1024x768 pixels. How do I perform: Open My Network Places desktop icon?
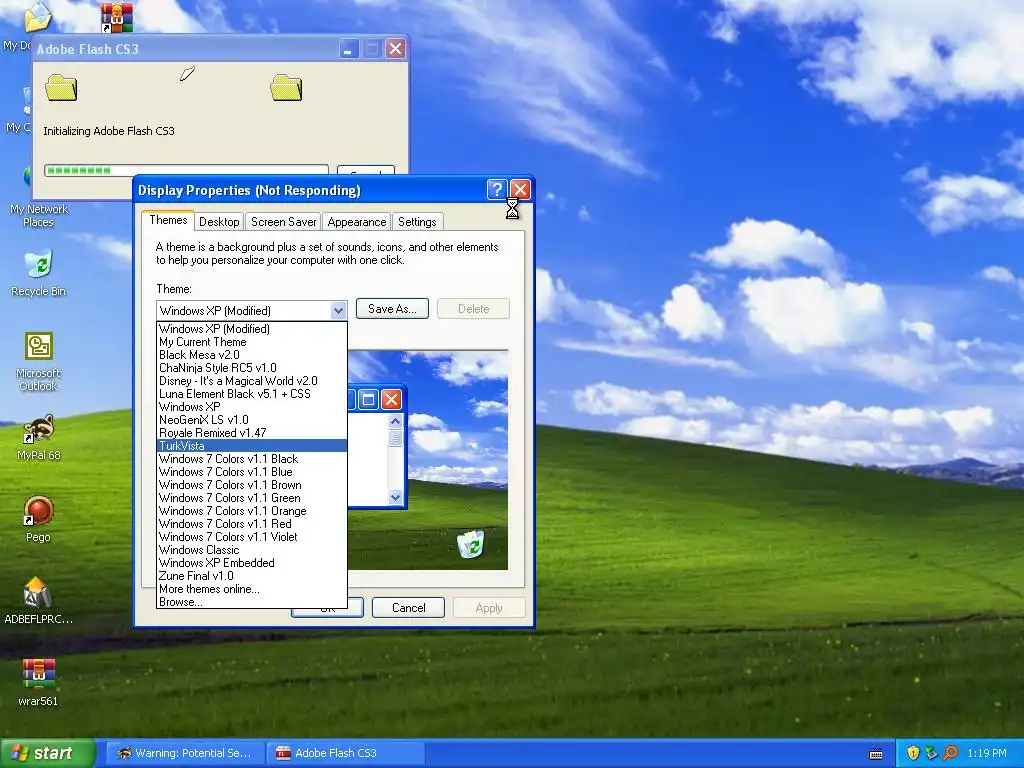click(x=39, y=215)
